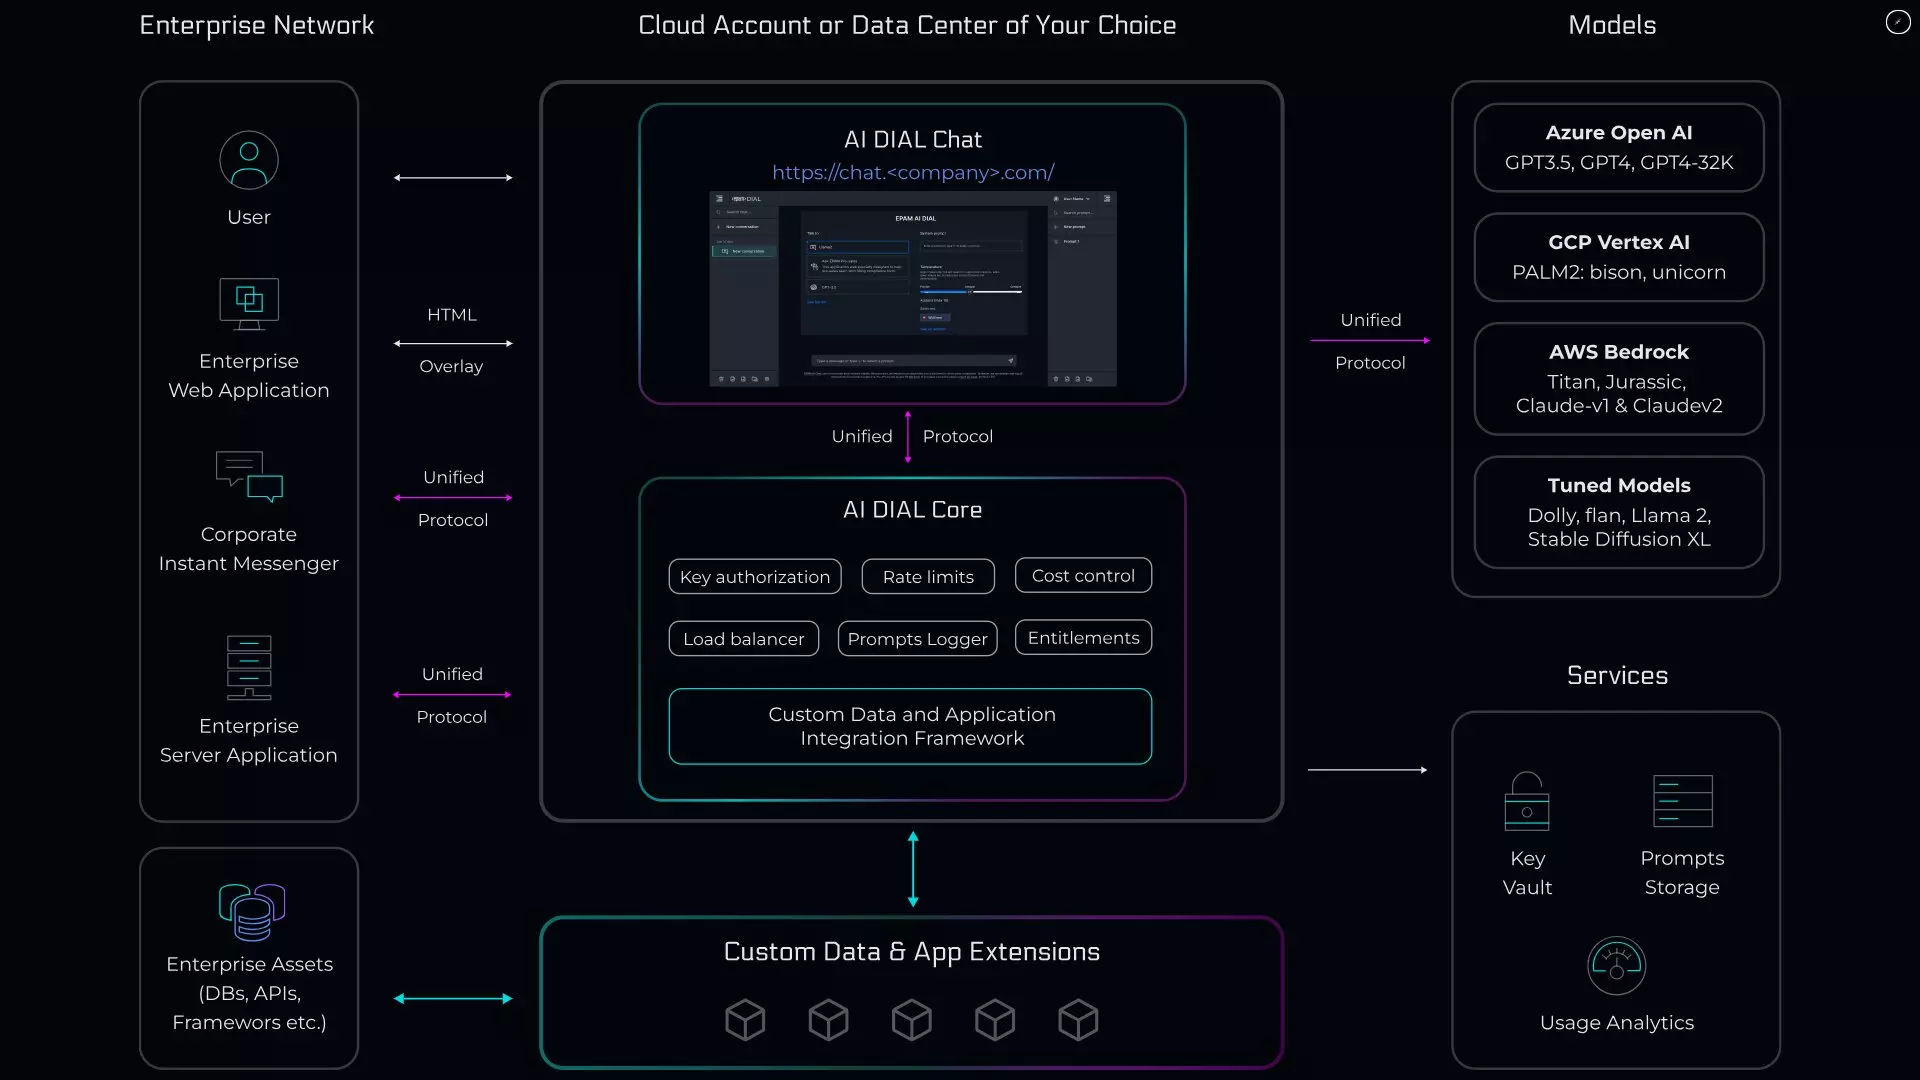This screenshot has height=1080, width=1920.
Task: Click 'PALM2: bison, unicorn' text
Action: point(1619,272)
